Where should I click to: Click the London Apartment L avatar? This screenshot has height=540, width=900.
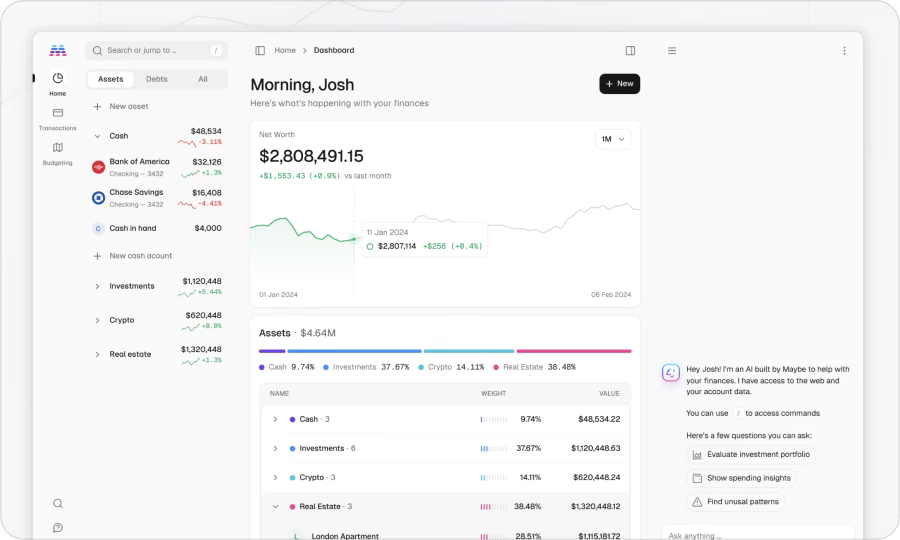tap(296, 536)
